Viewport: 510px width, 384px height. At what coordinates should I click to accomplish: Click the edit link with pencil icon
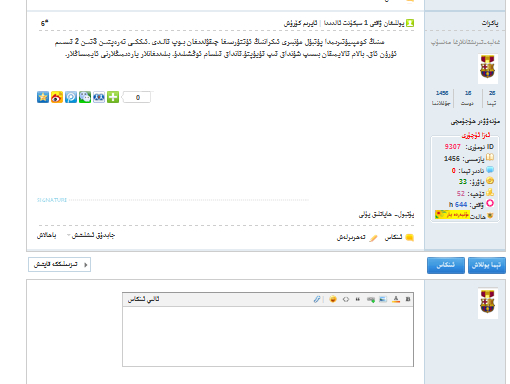pyautogui.click(x=357, y=237)
